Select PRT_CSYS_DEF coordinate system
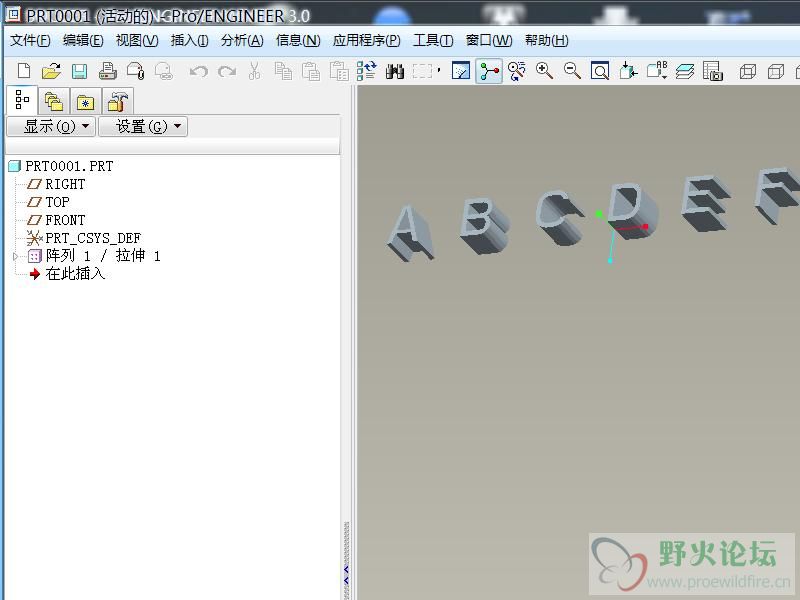The width and height of the screenshot is (800, 600). (93, 238)
